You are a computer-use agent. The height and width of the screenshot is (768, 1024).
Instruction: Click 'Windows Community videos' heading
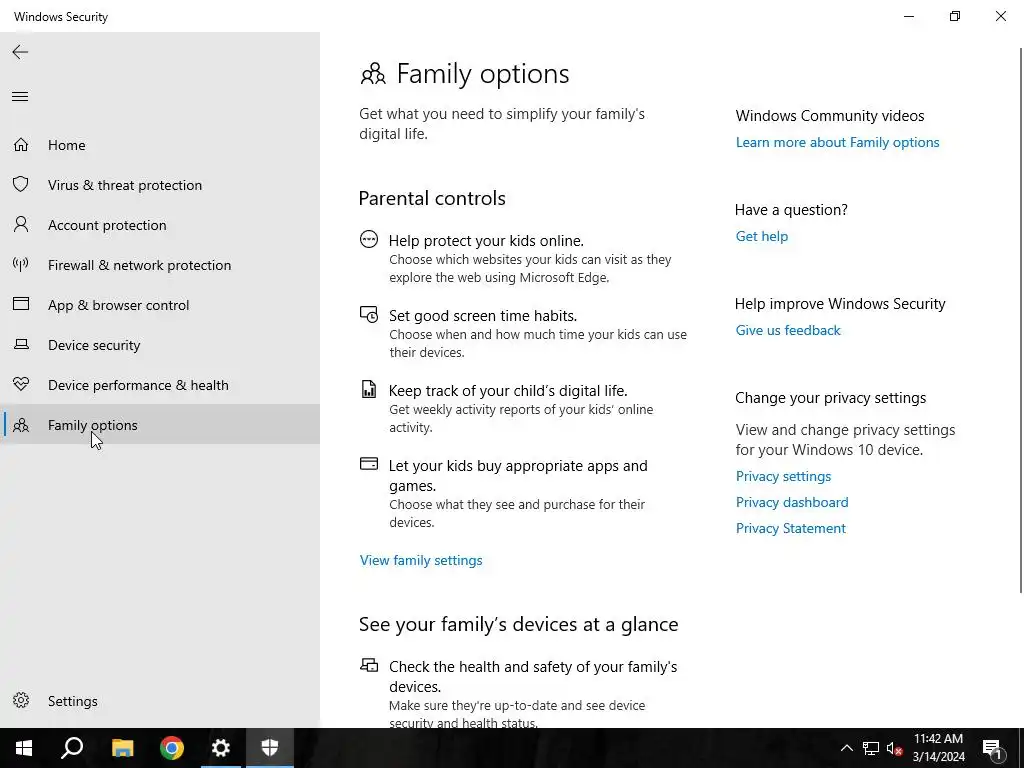click(x=829, y=116)
